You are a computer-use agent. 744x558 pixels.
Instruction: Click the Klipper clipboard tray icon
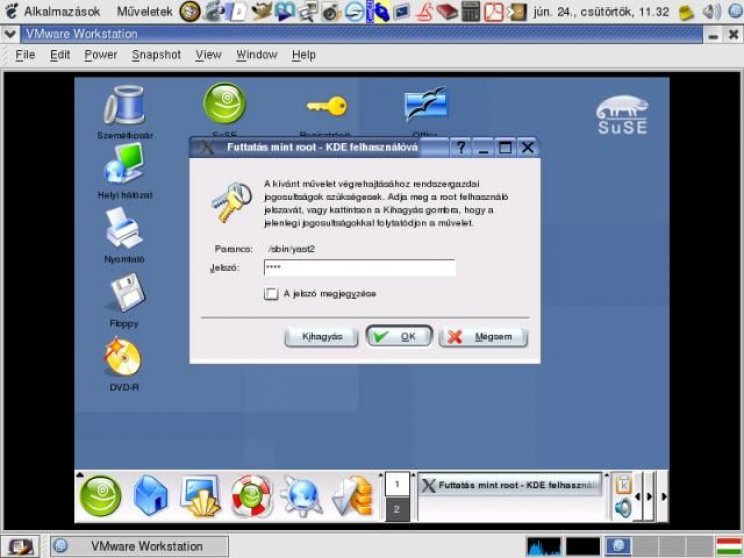pyautogui.click(x=623, y=484)
